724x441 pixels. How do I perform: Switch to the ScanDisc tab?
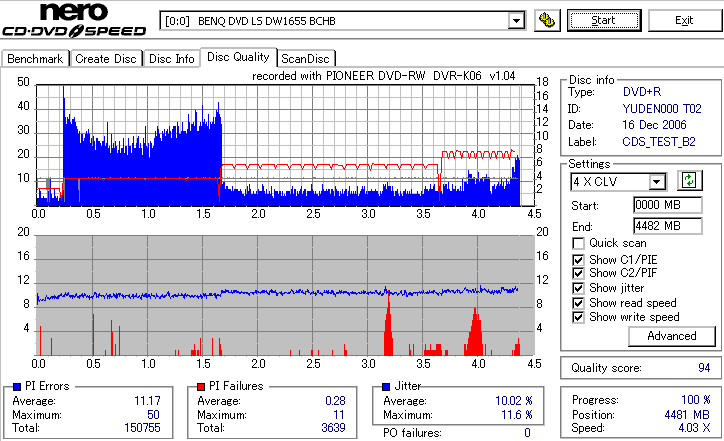click(305, 59)
